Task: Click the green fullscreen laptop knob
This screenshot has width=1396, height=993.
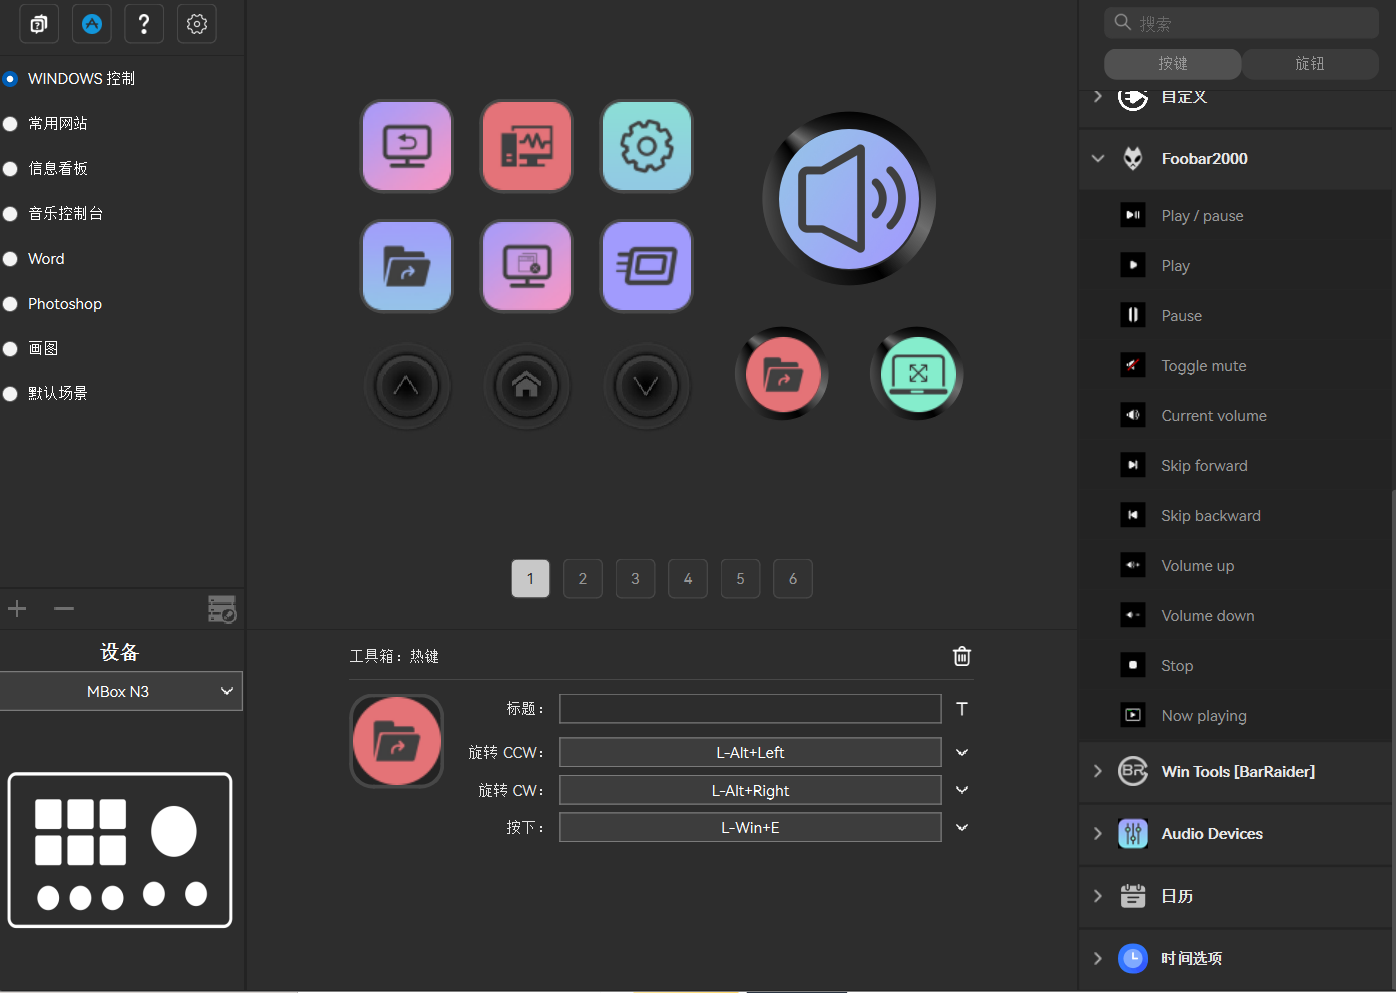Action: click(x=917, y=374)
